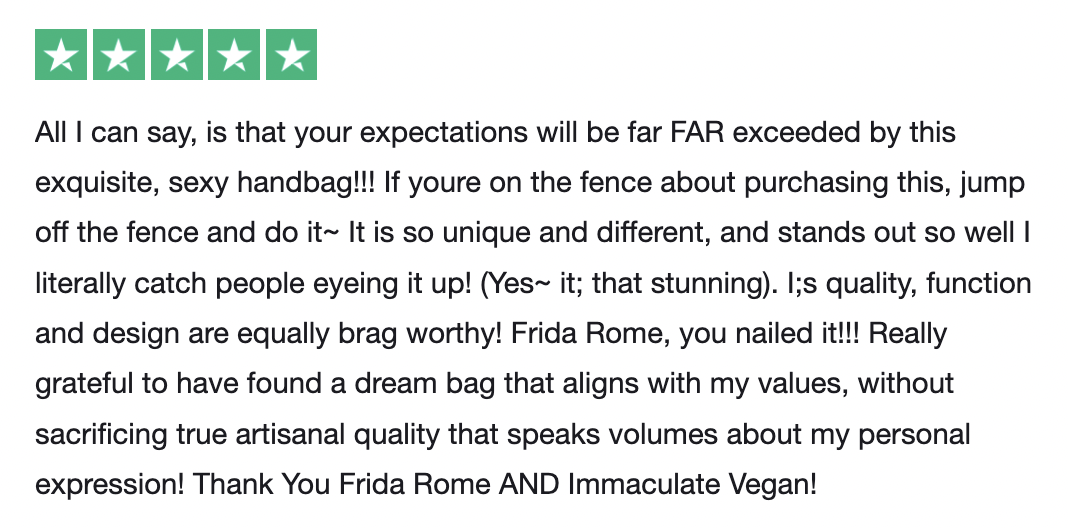
Task: Click "Immaculate Vegan!" at the review end
Action: point(692,485)
